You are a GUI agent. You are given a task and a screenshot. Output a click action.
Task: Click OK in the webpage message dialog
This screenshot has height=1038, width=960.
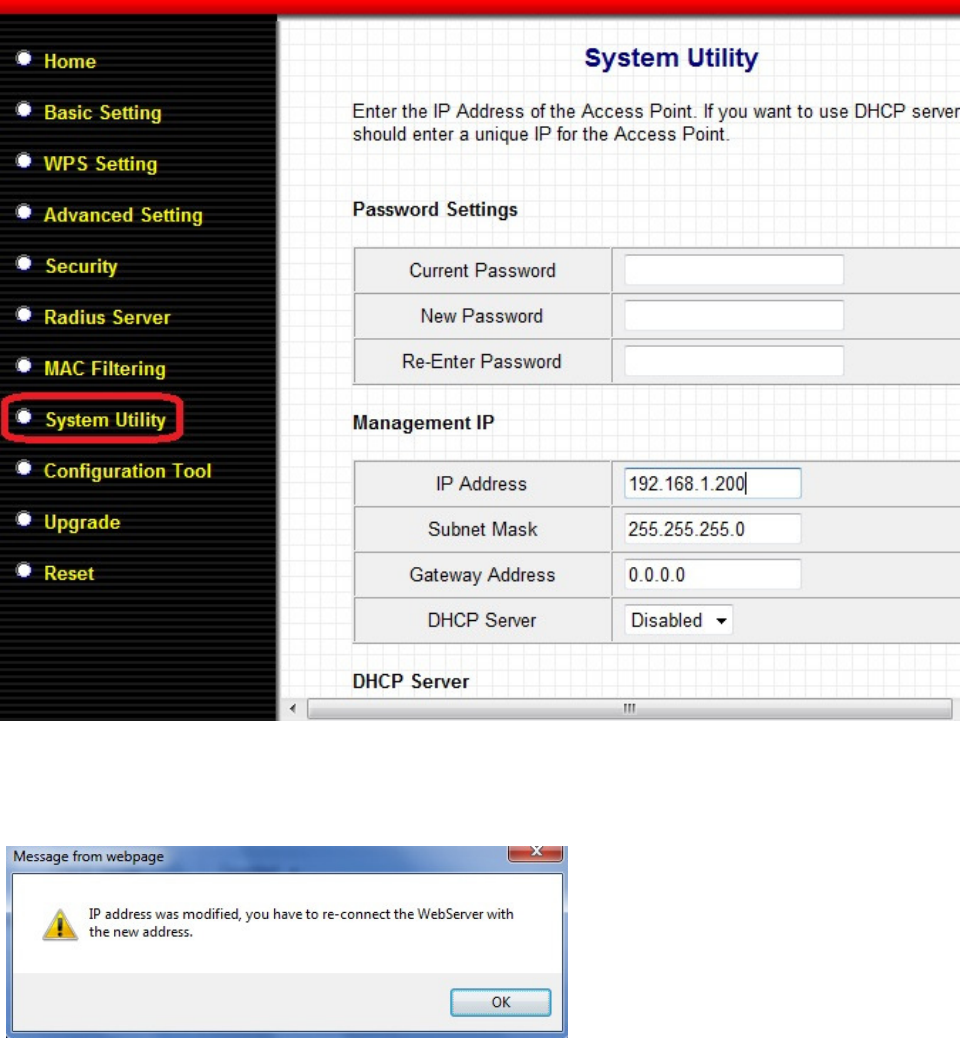[501, 1002]
